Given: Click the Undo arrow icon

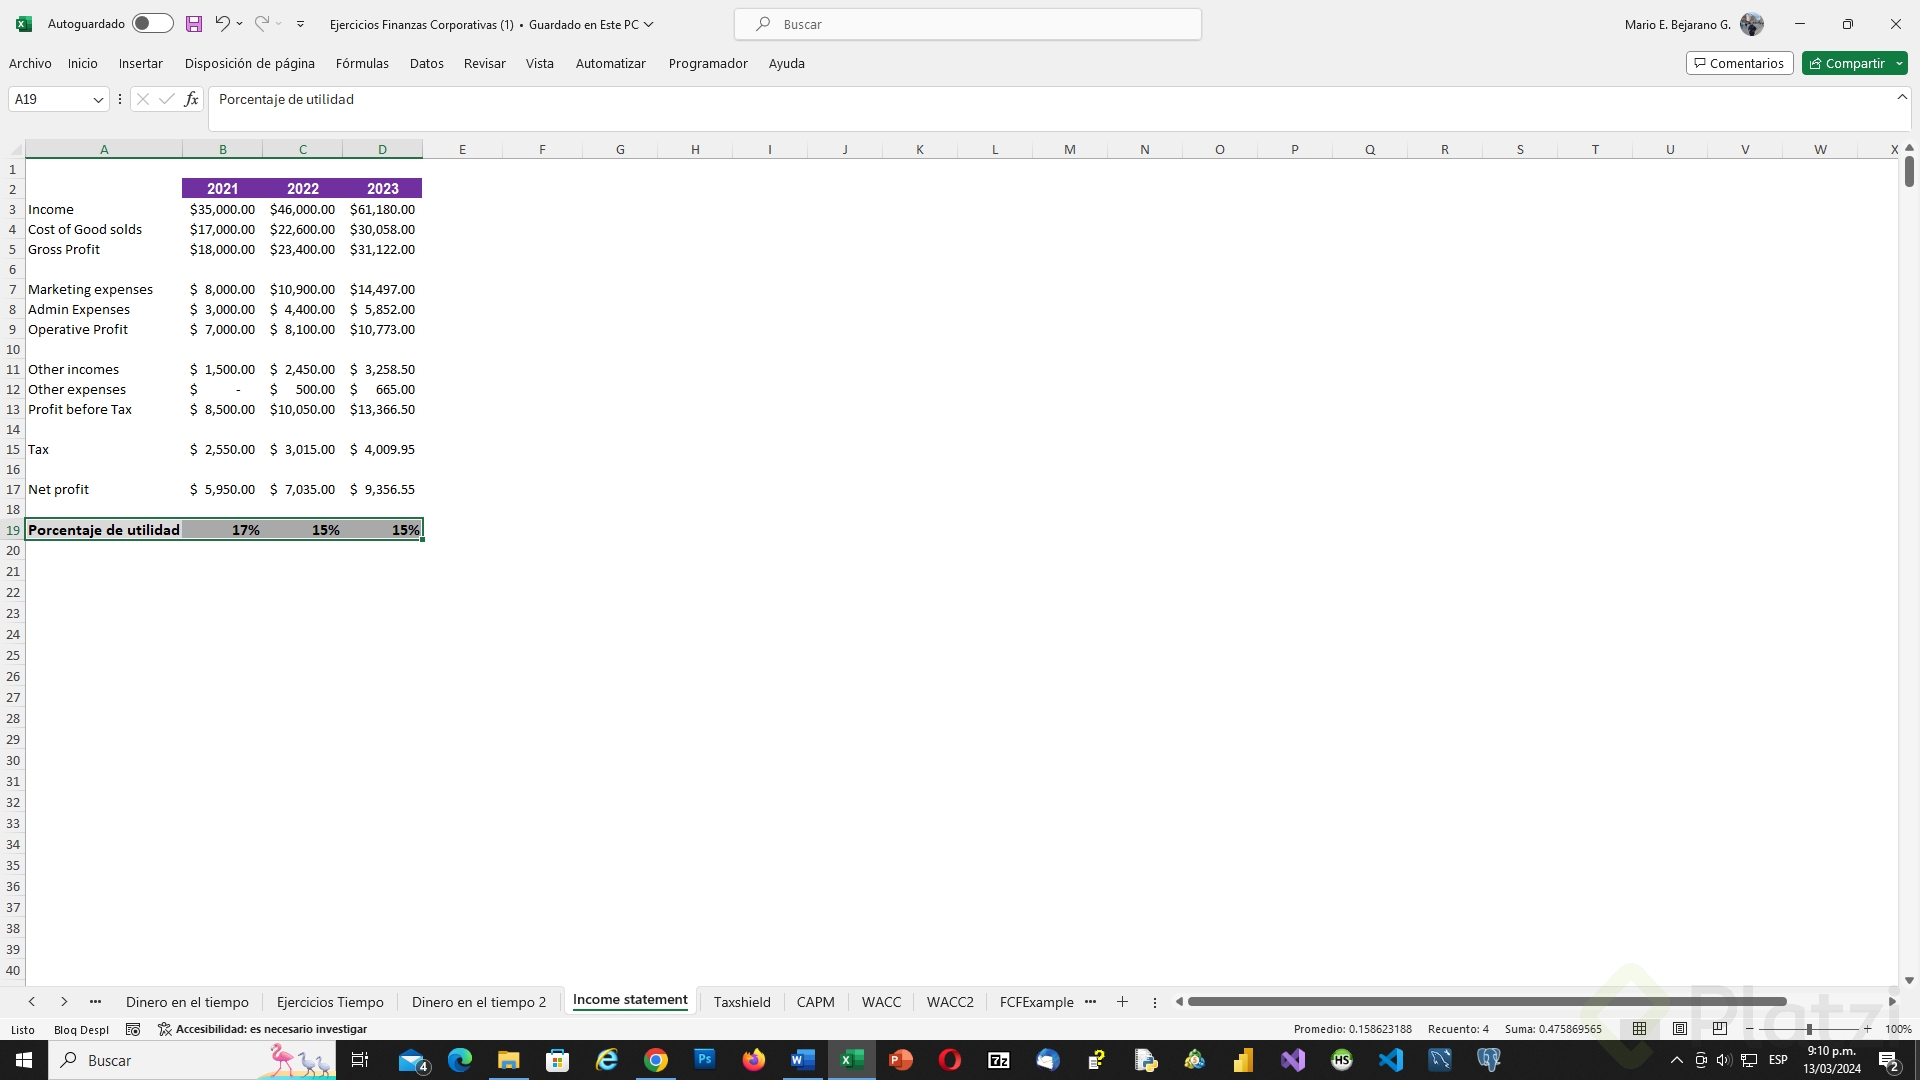Looking at the screenshot, I should 222,24.
